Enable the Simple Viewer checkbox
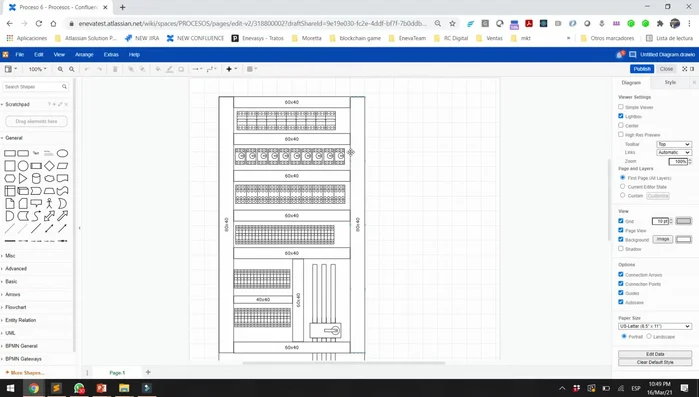This screenshot has width=699, height=397. coord(621,107)
